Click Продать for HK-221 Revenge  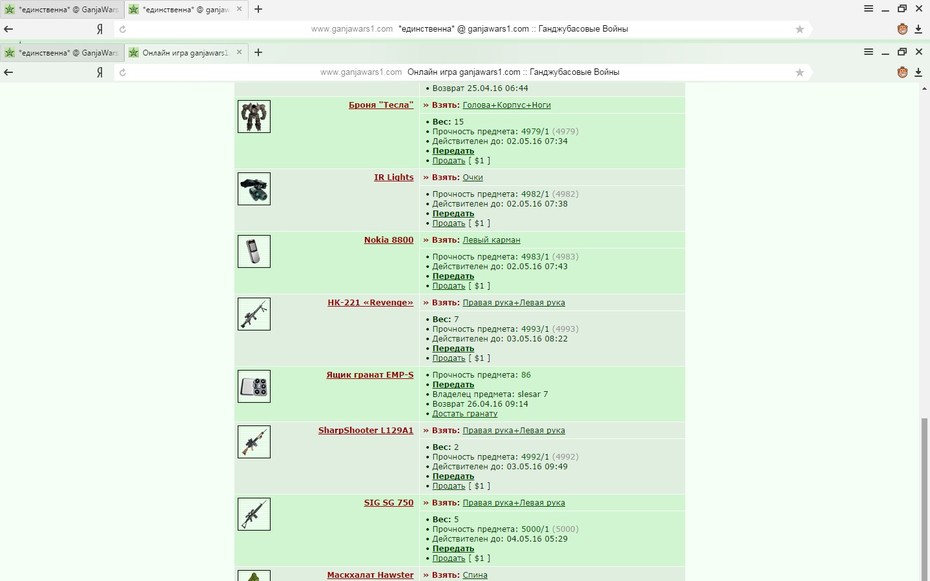448,358
